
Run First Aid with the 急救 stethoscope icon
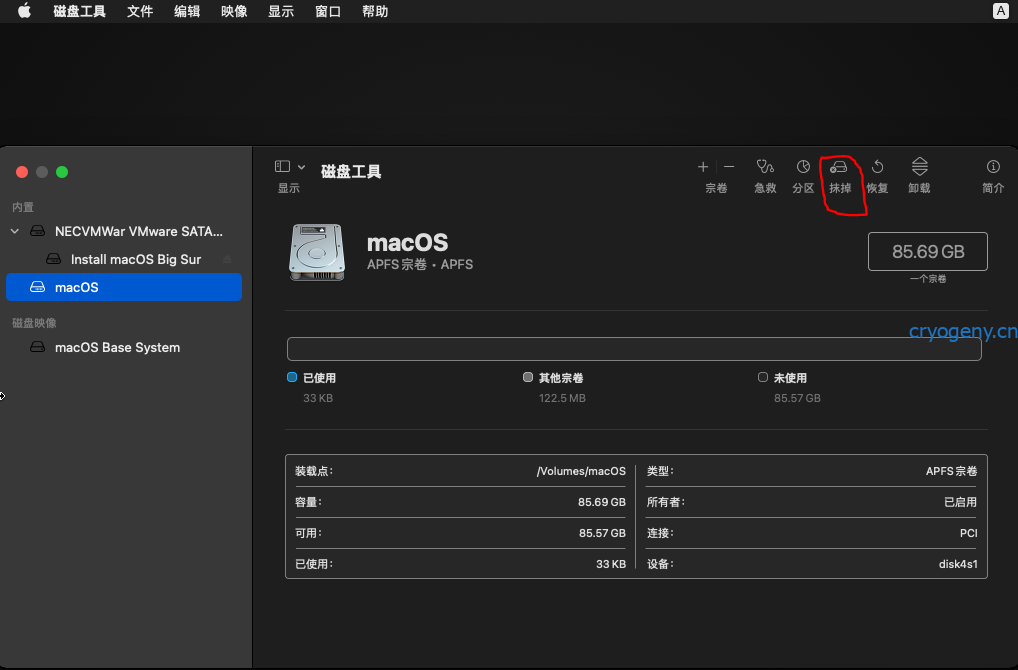coord(765,167)
